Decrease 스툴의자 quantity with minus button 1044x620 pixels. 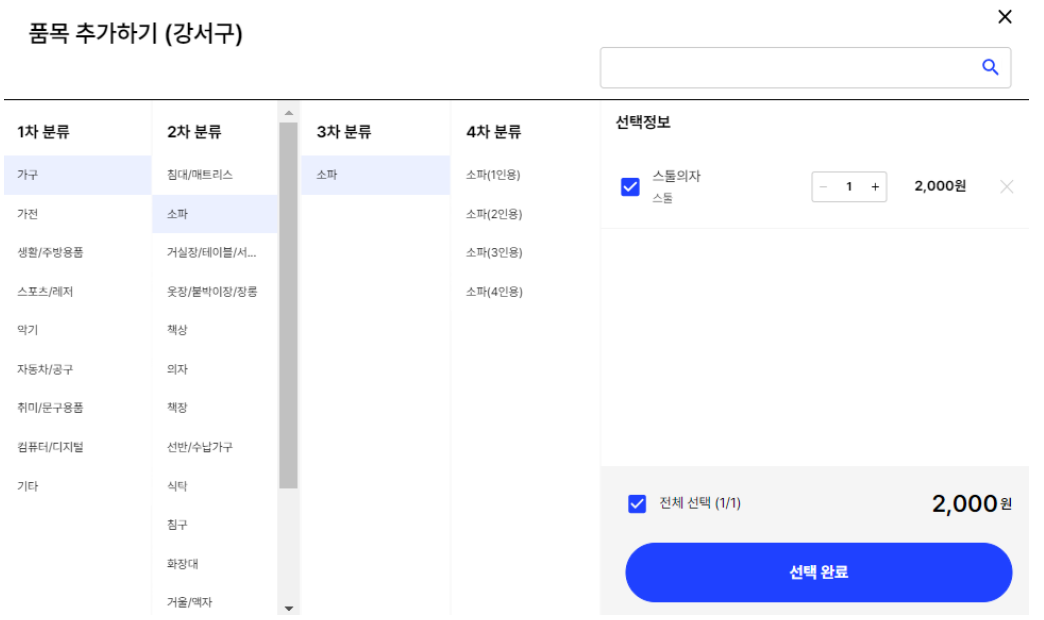pos(824,187)
